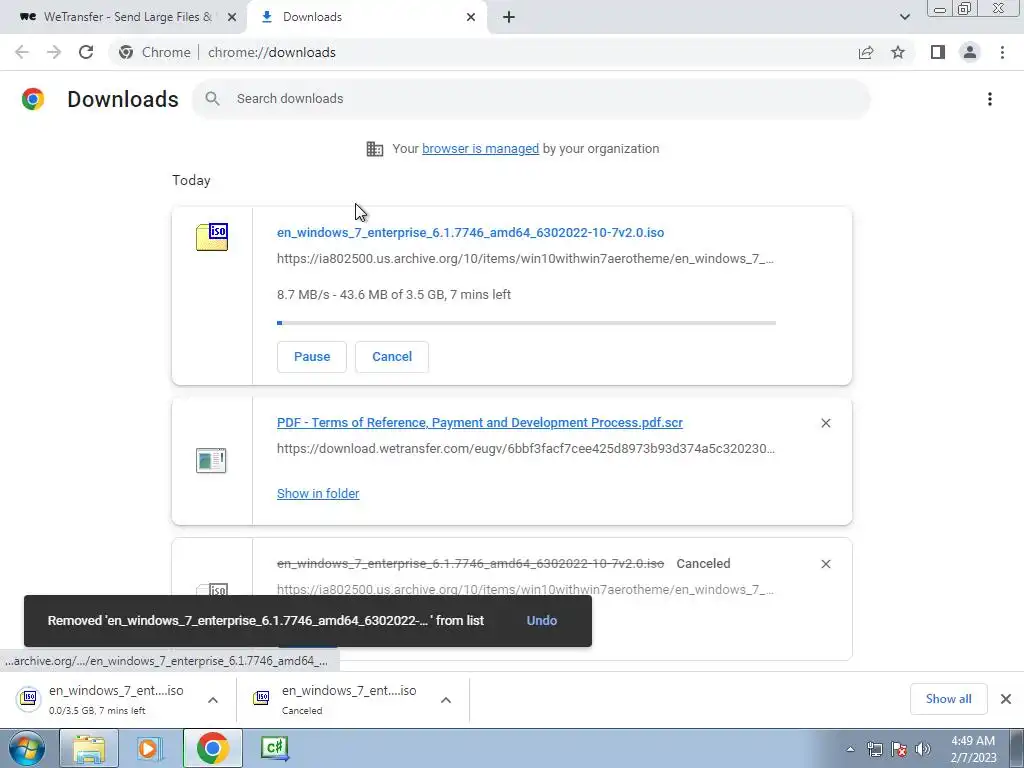The height and width of the screenshot is (768, 1024).
Task: Bookmark this tab with the star icon
Action: click(x=898, y=52)
